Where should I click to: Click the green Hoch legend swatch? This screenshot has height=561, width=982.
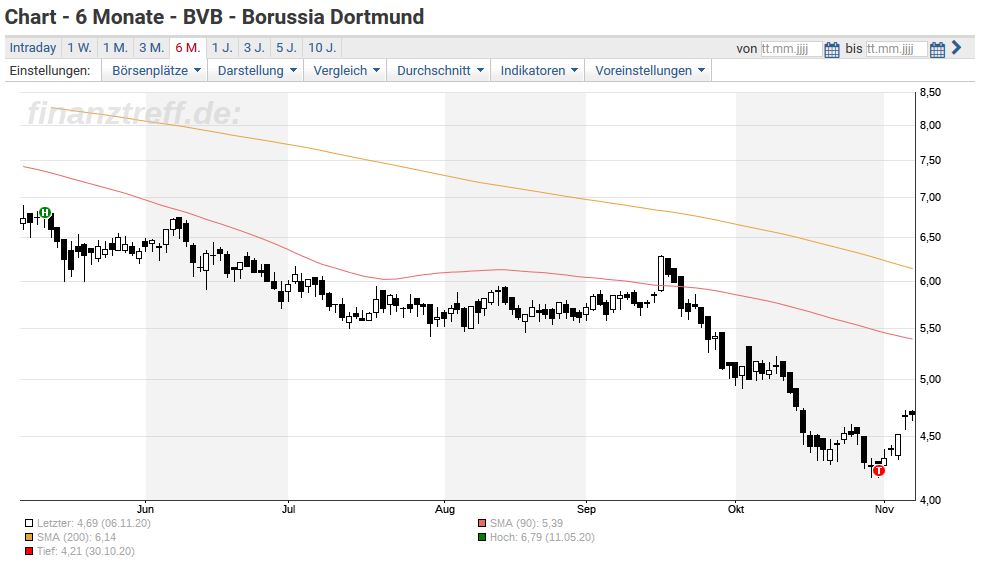(482, 537)
